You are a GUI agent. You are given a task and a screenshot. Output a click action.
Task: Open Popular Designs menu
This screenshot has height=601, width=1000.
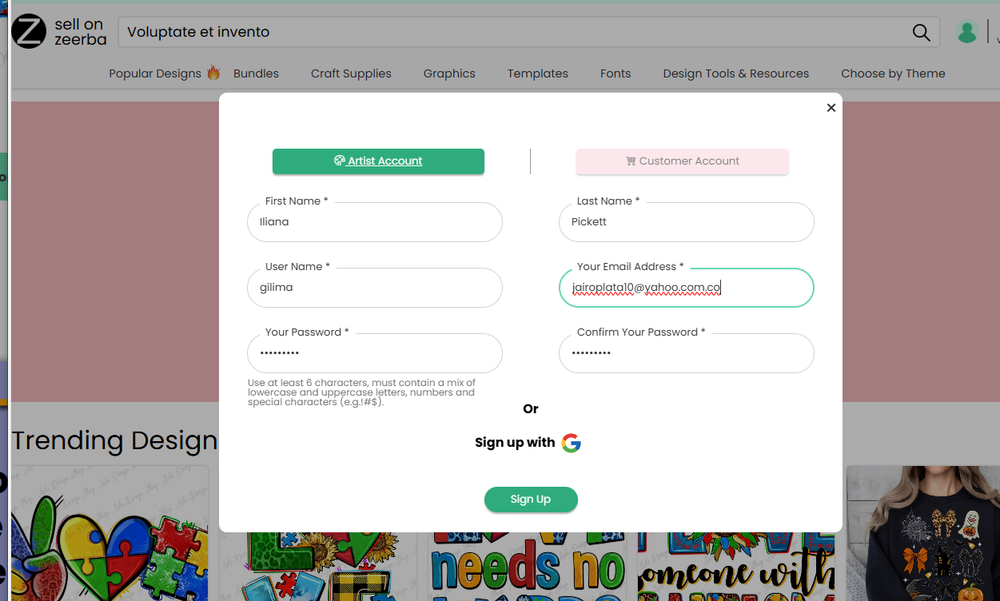[x=155, y=73]
